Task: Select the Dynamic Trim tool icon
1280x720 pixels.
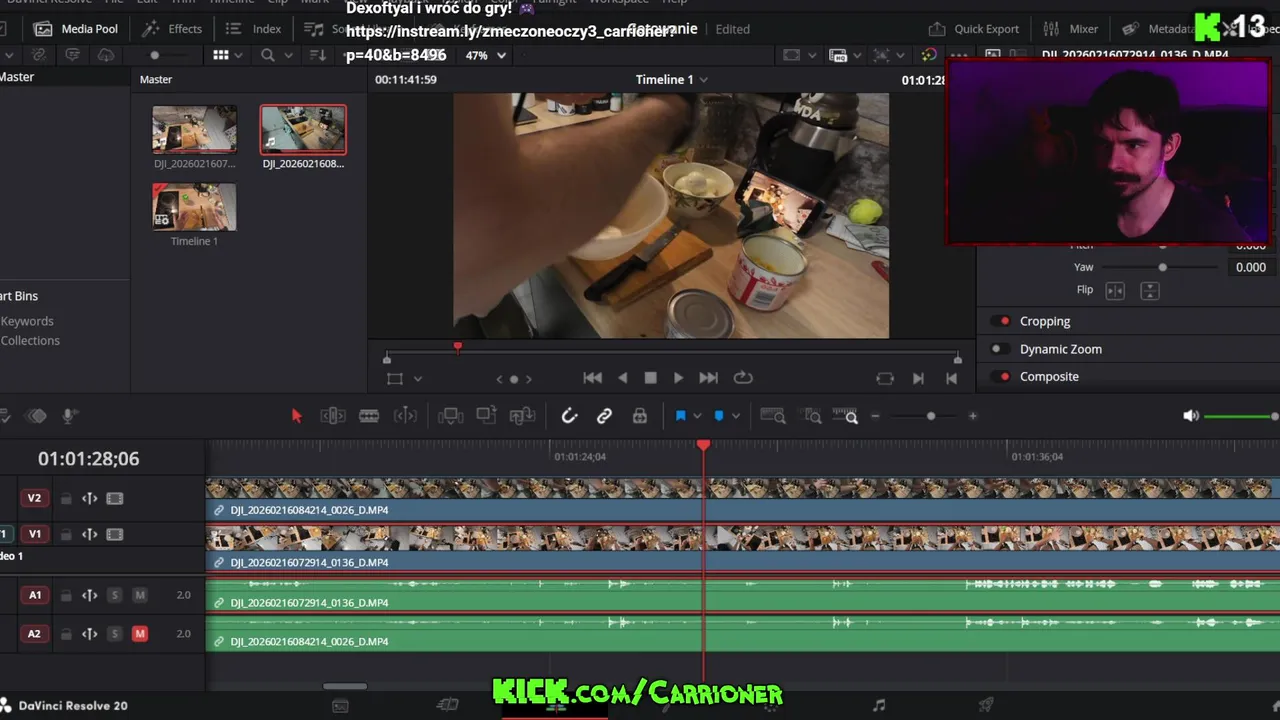Action: tap(405, 416)
